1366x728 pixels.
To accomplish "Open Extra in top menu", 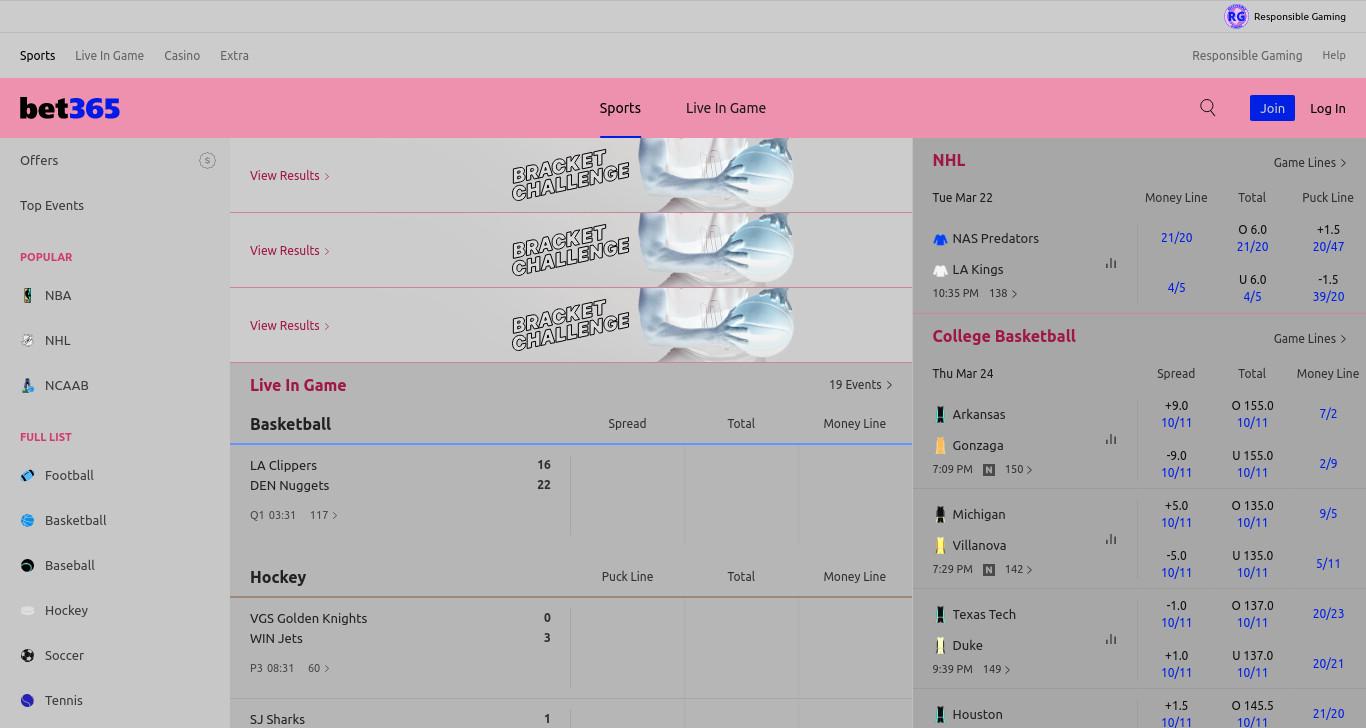I will pos(234,56).
